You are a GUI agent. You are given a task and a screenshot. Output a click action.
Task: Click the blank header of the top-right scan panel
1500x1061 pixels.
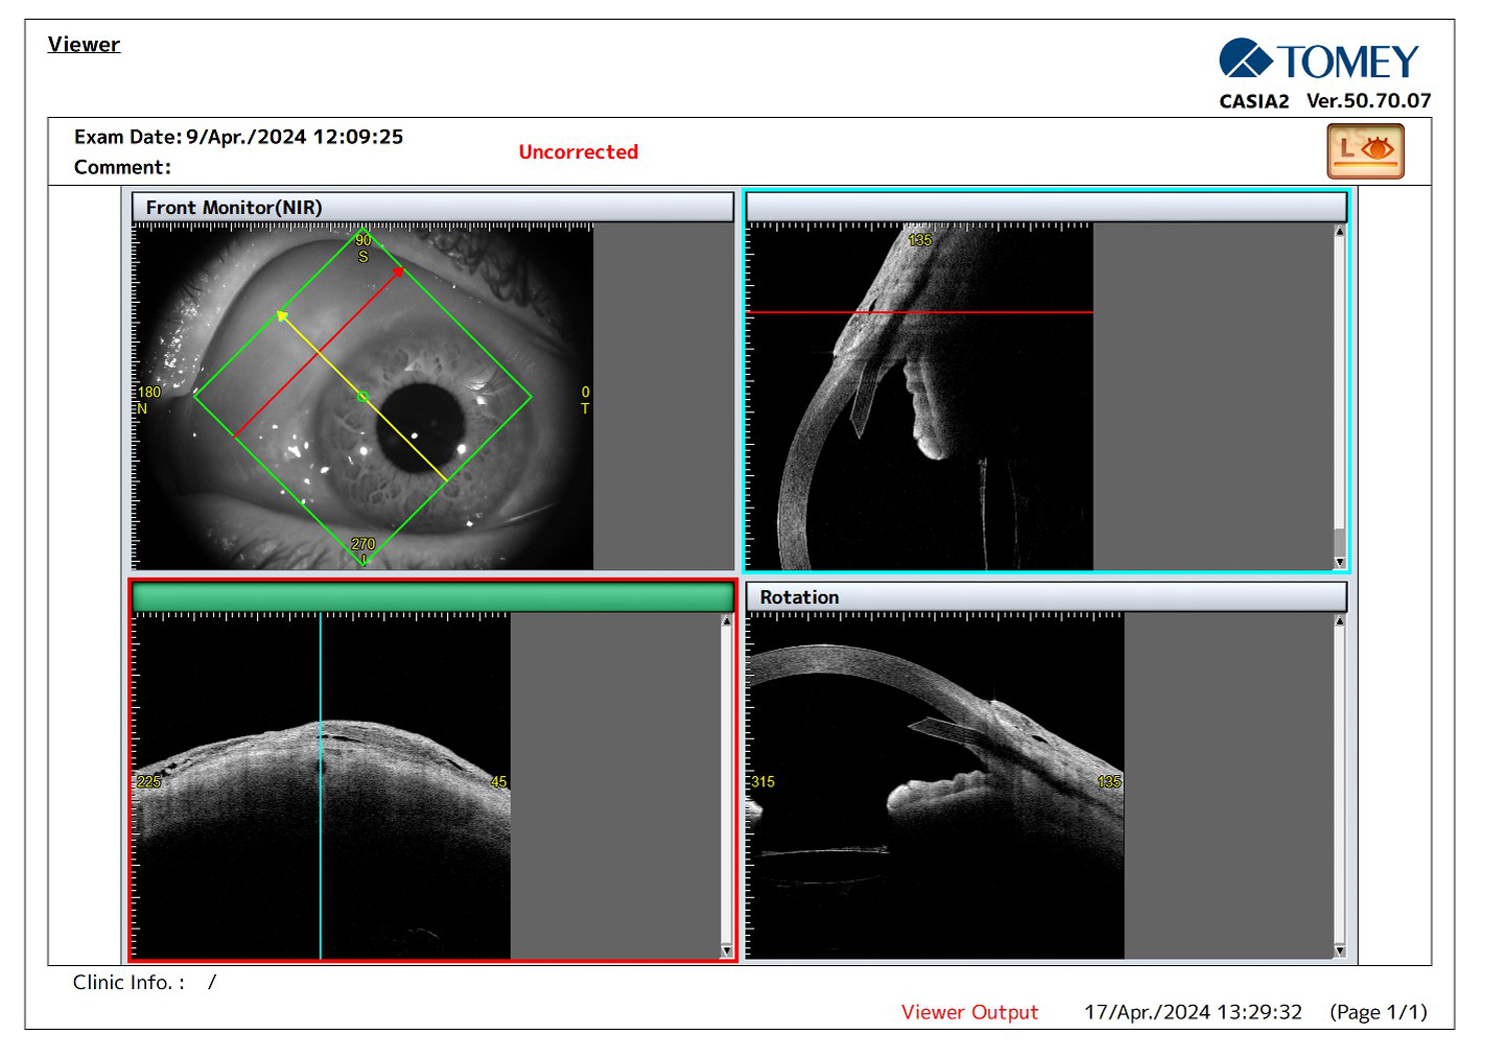(x=1046, y=207)
